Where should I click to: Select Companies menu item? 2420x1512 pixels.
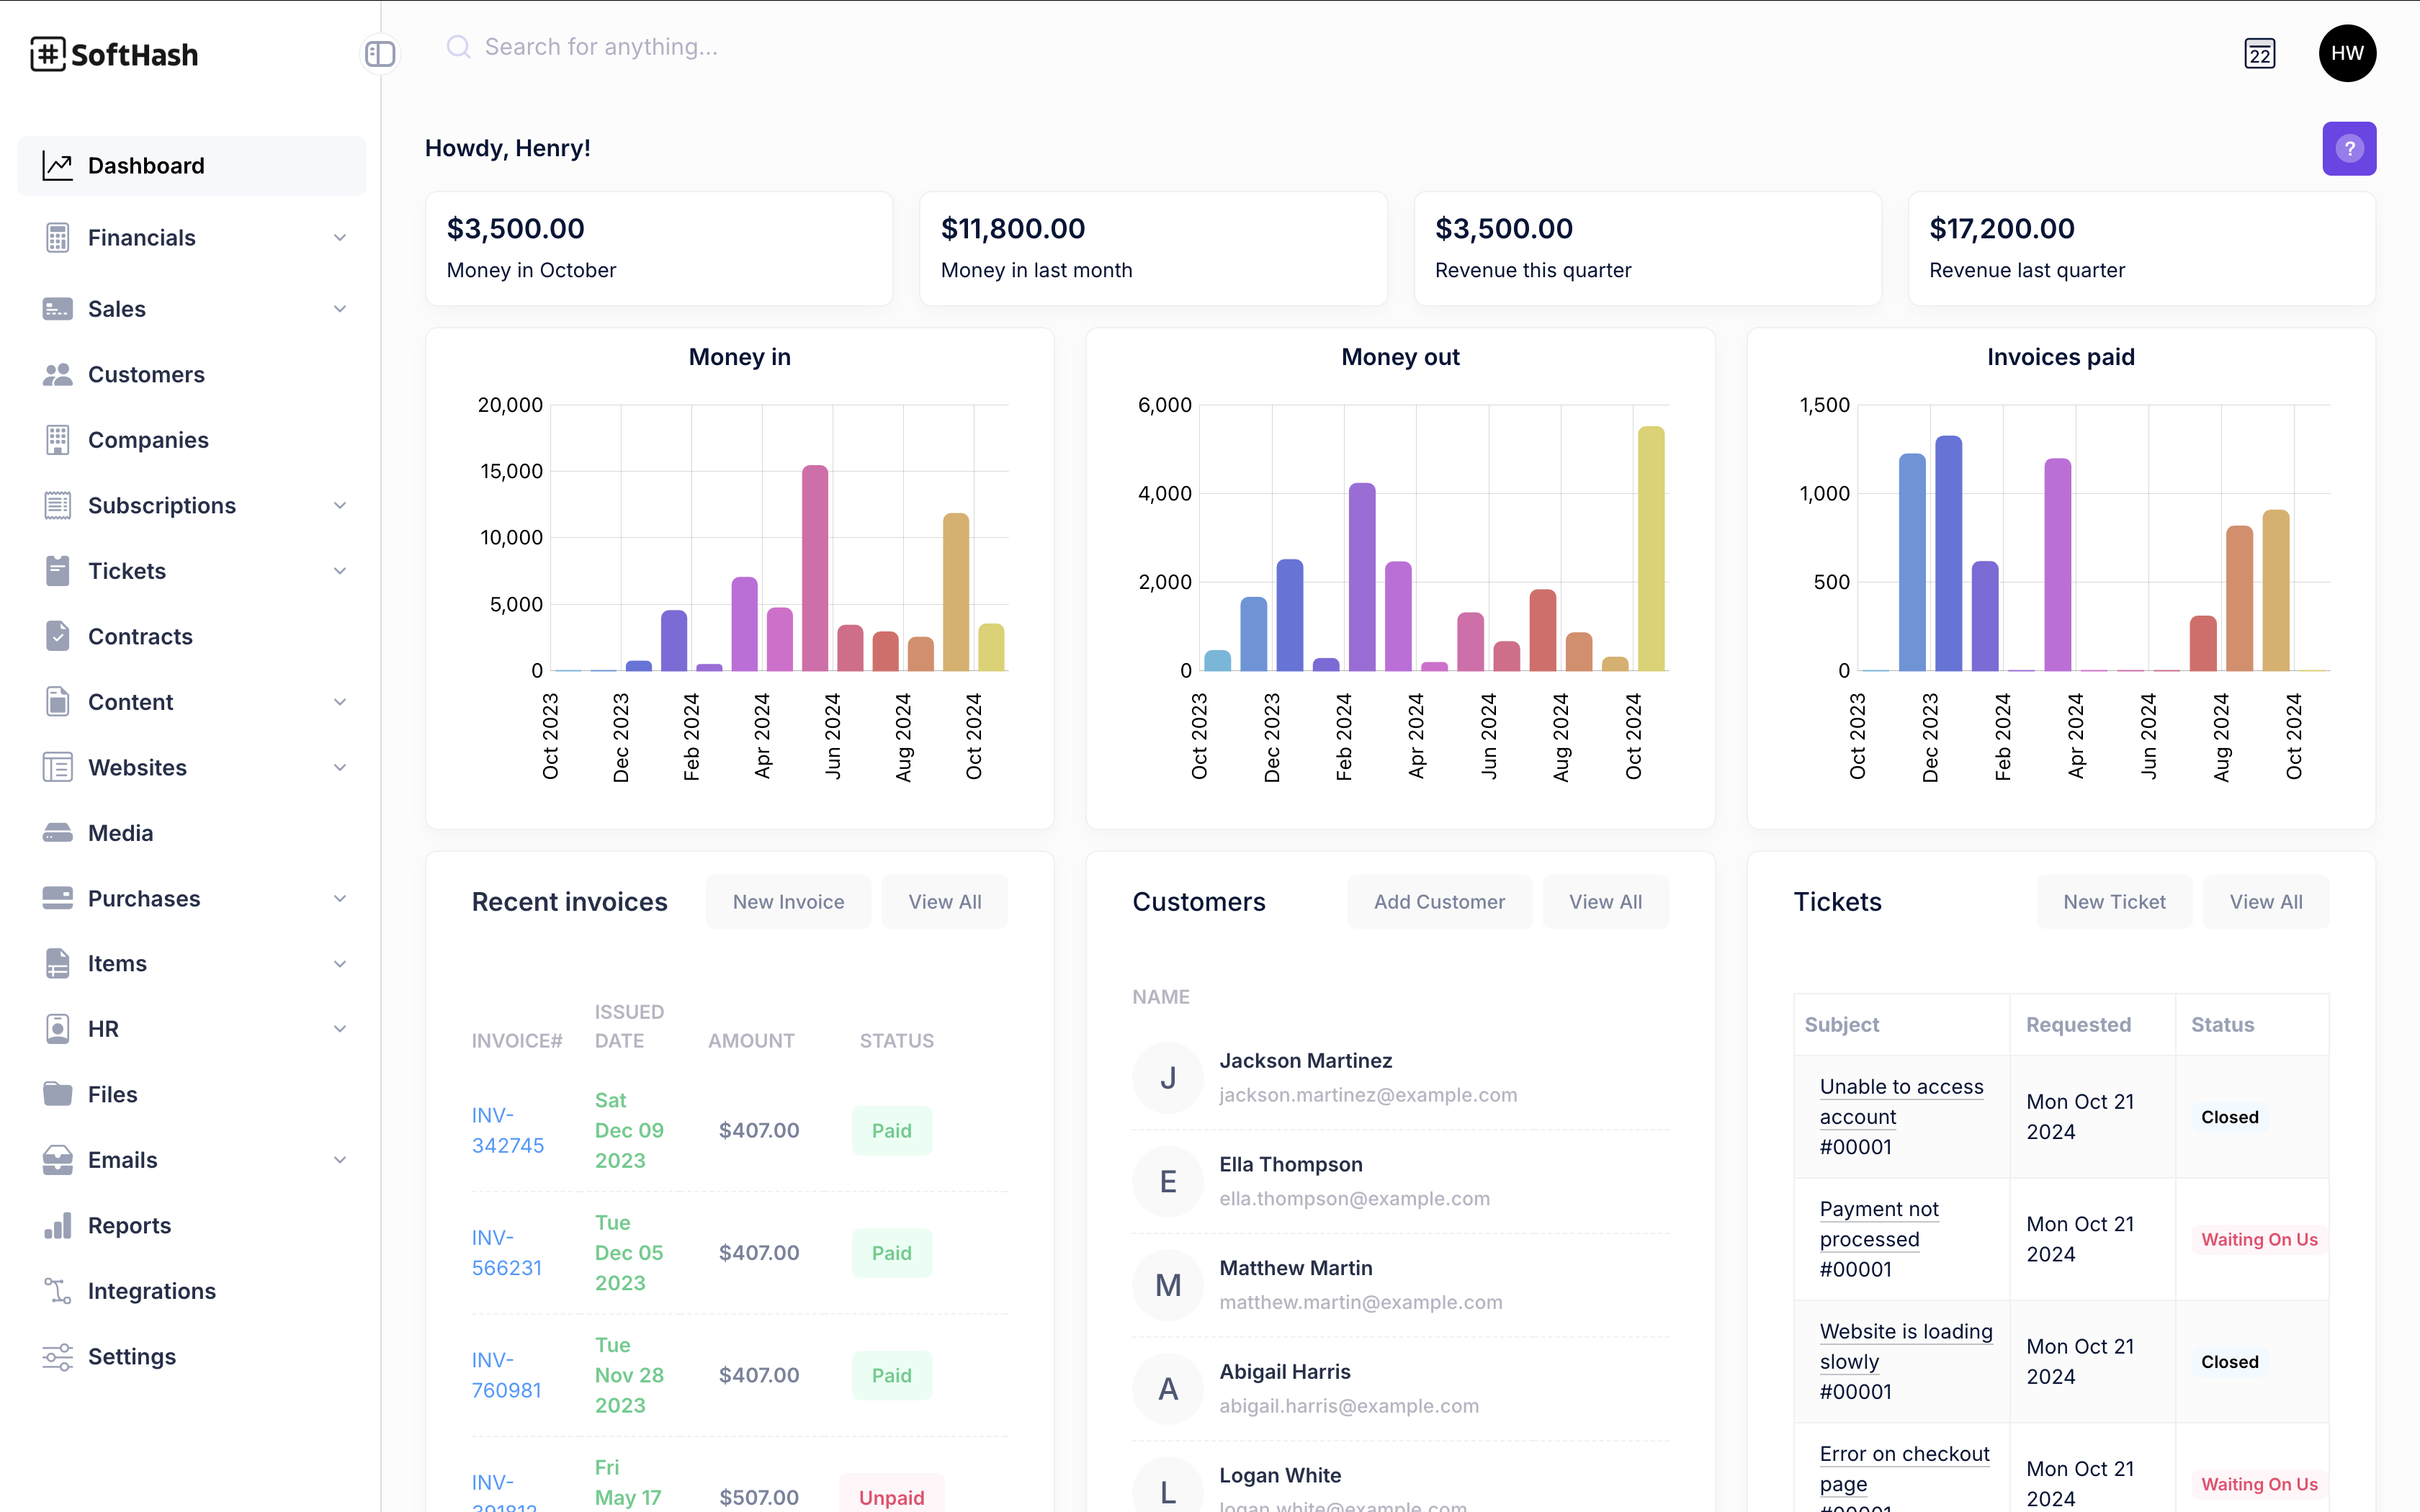(148, 440)
